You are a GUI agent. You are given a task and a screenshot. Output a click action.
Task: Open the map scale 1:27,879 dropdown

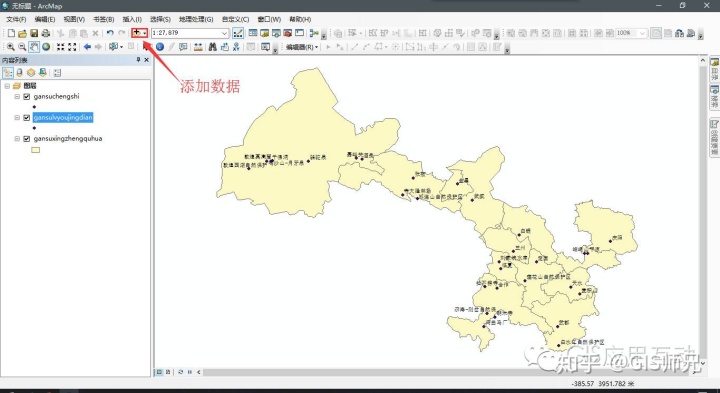coord(225,33)
